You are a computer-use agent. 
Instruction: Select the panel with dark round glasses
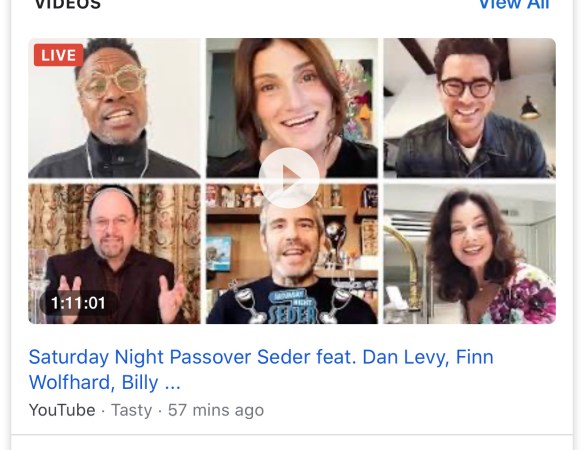pyautogui.click(x=470, y=108)
